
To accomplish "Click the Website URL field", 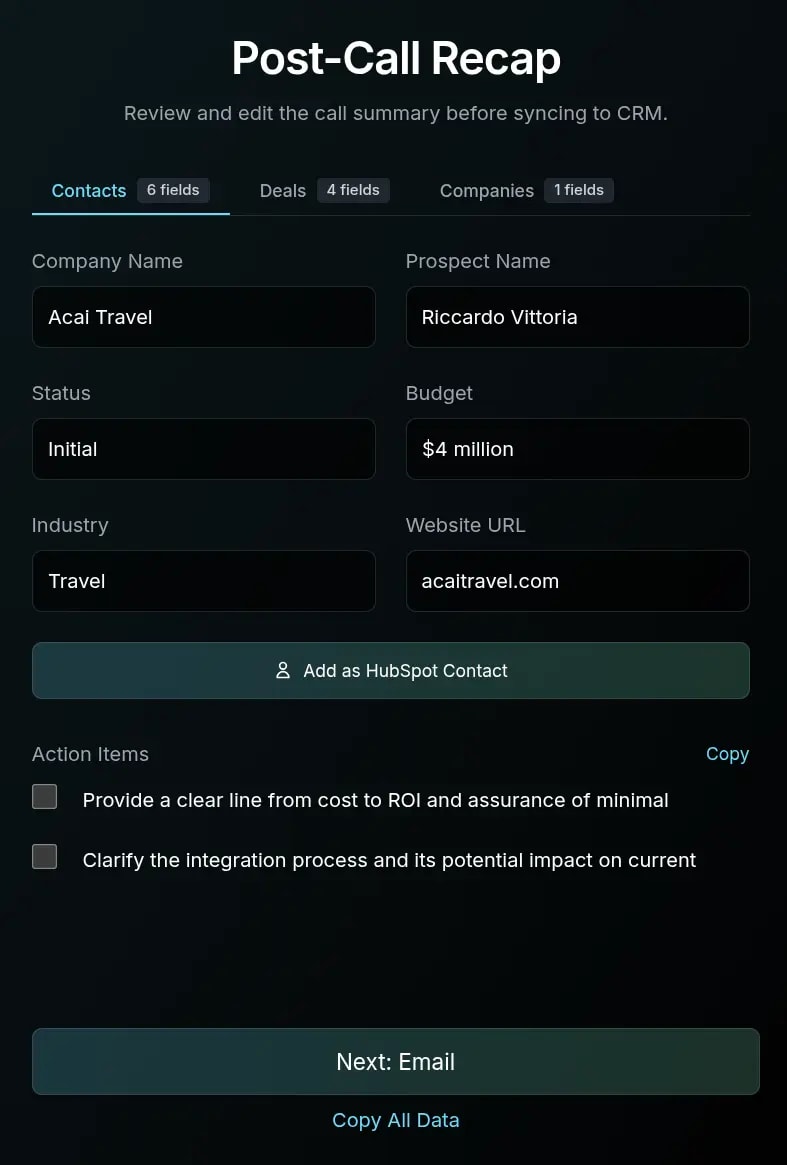I will [577, 582].
